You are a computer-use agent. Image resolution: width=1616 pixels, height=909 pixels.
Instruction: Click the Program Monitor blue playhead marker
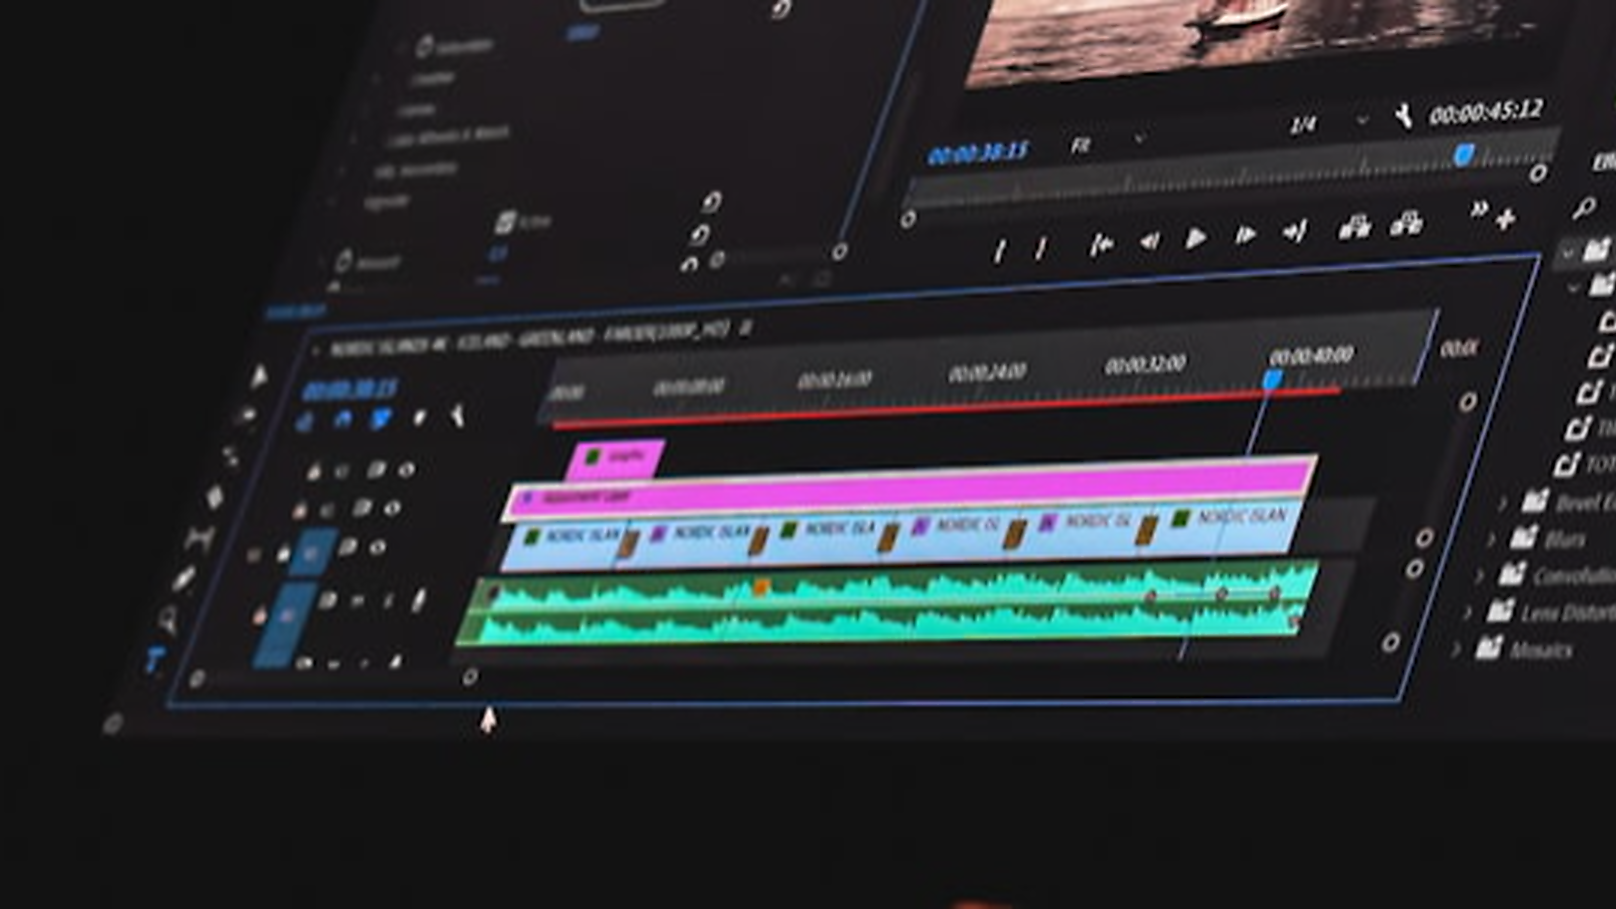tap(1464, 154)
